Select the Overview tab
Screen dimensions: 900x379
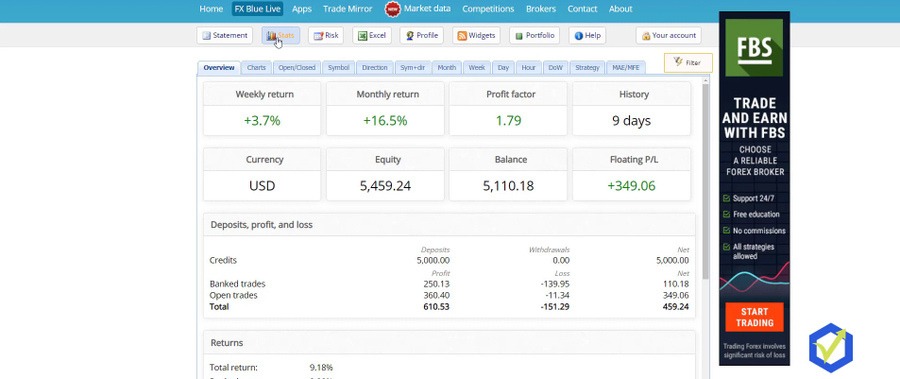(x=219, y=68)
